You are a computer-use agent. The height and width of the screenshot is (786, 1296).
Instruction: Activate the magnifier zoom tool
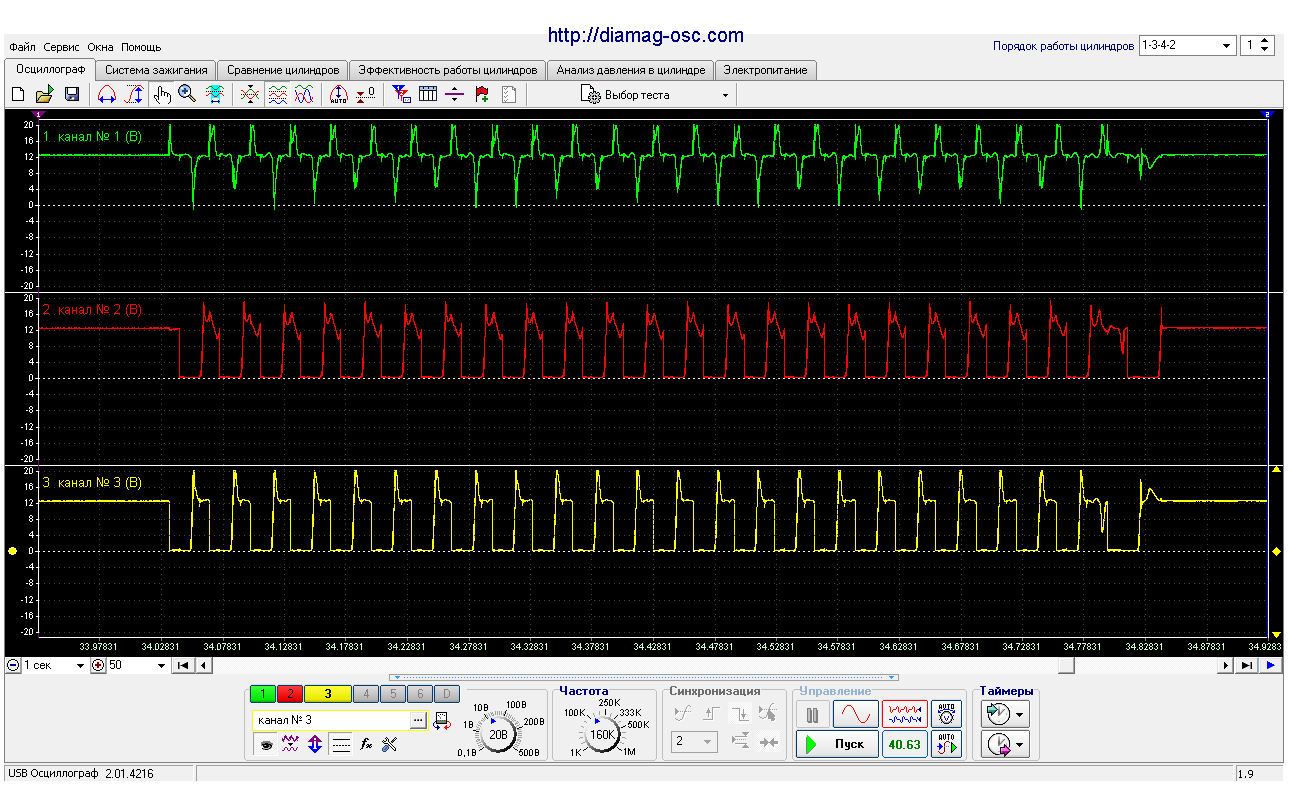187,94
